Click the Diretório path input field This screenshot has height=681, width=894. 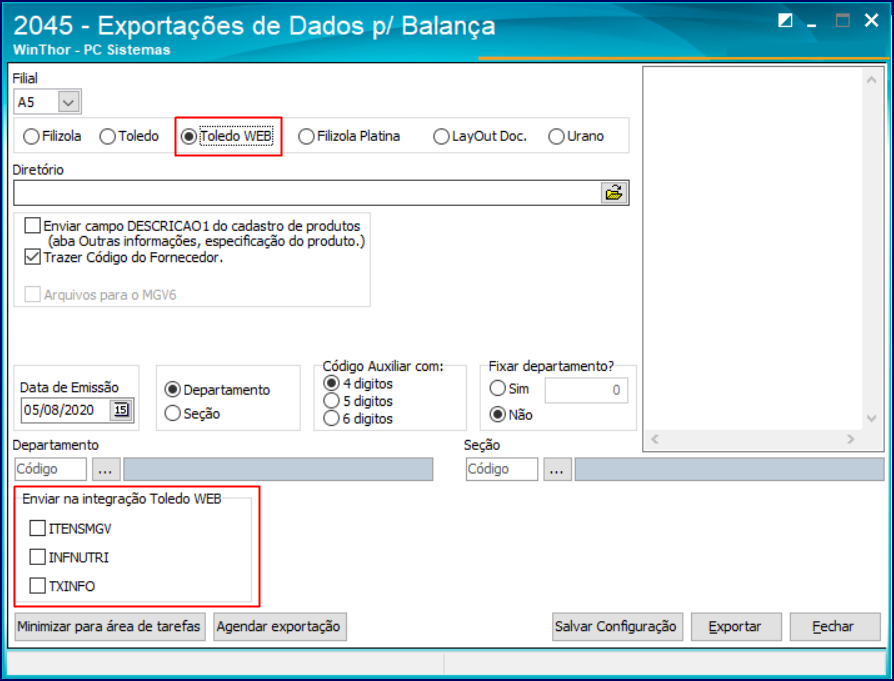(x=307, y=193)
